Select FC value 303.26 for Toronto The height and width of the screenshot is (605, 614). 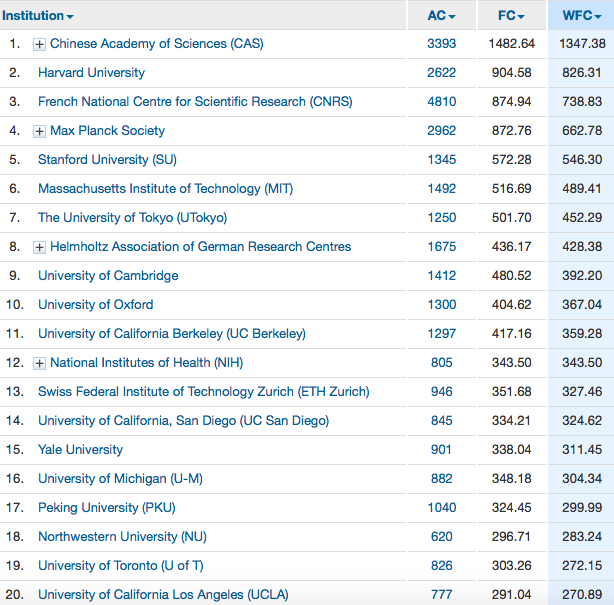tap(511, 565)
